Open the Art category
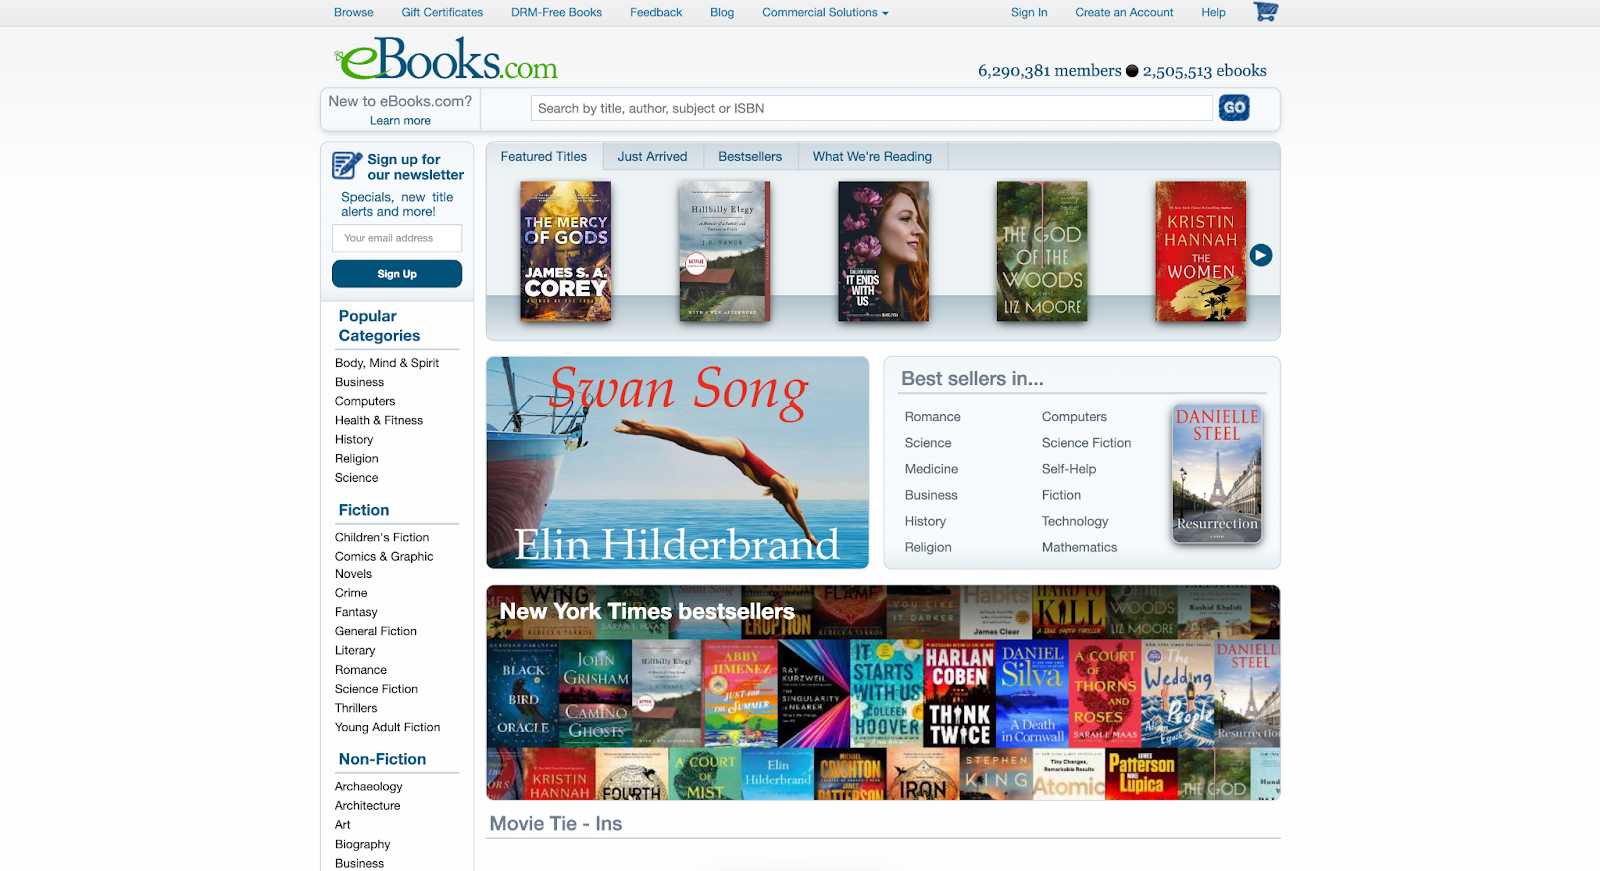This screenshot has width=1600, height=871. tap(343, 825)
